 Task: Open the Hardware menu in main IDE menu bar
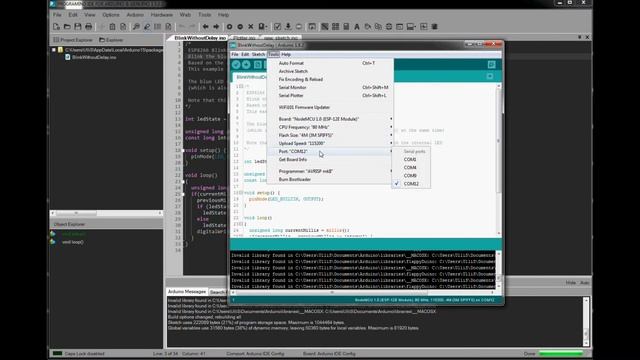tap(162, 15)
